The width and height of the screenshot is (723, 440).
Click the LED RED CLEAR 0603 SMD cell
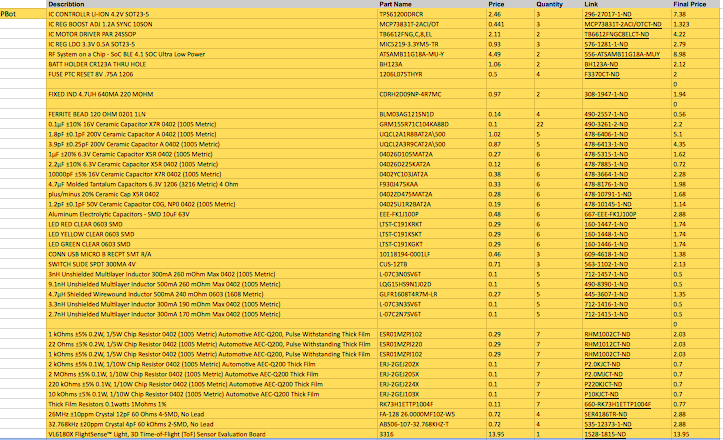(x=212, y=224)
